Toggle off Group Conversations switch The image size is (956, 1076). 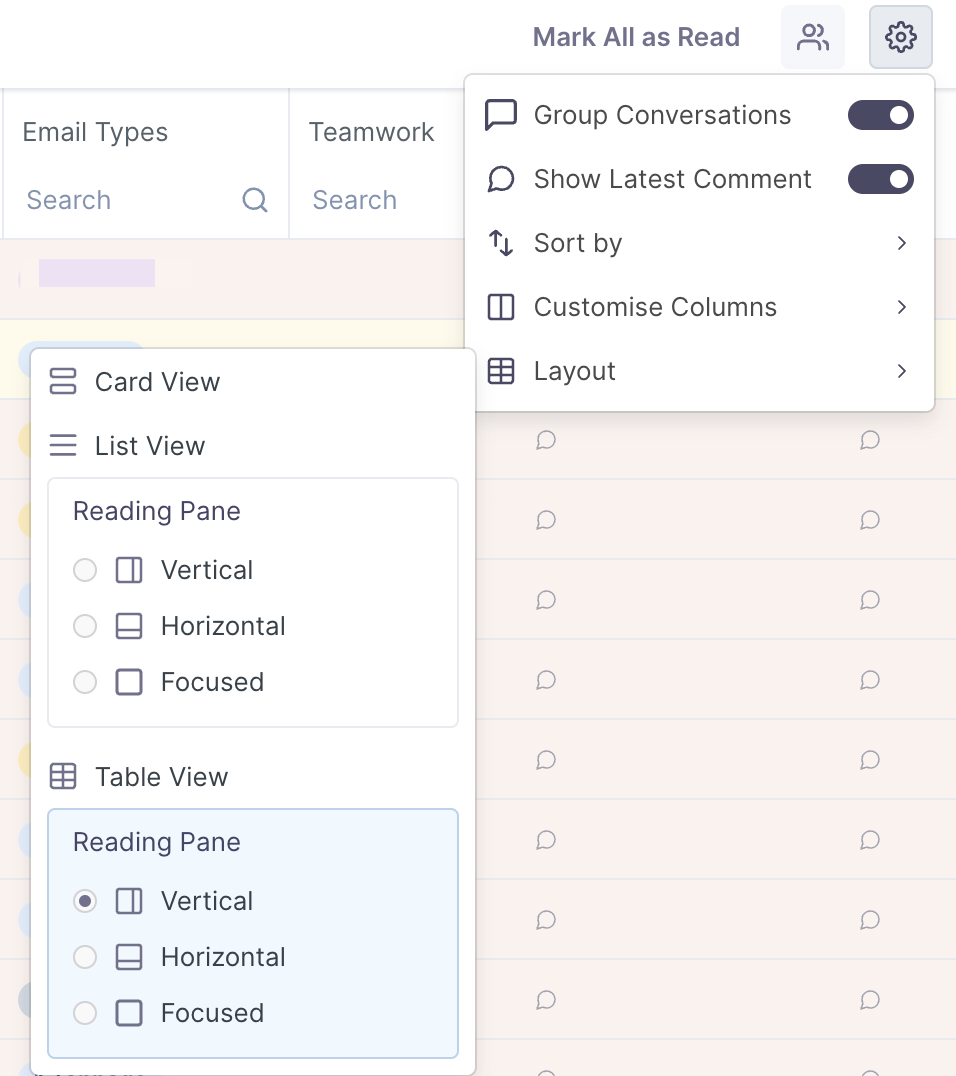coord(881,115)
